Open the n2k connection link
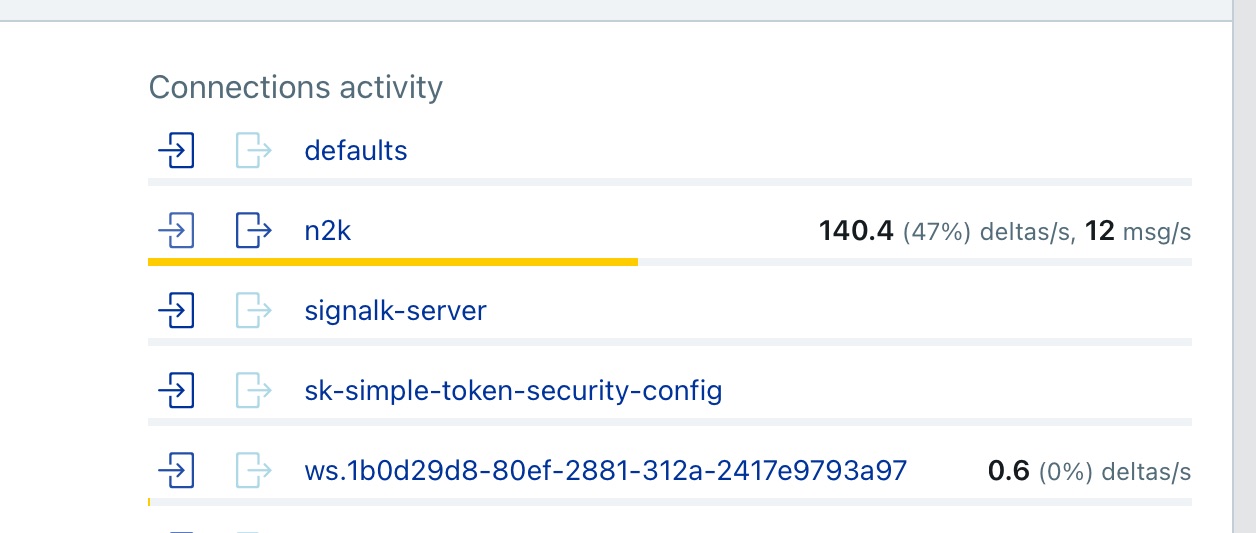The width and height of the screenshot is (1256, 533). (x=328, y=231)
